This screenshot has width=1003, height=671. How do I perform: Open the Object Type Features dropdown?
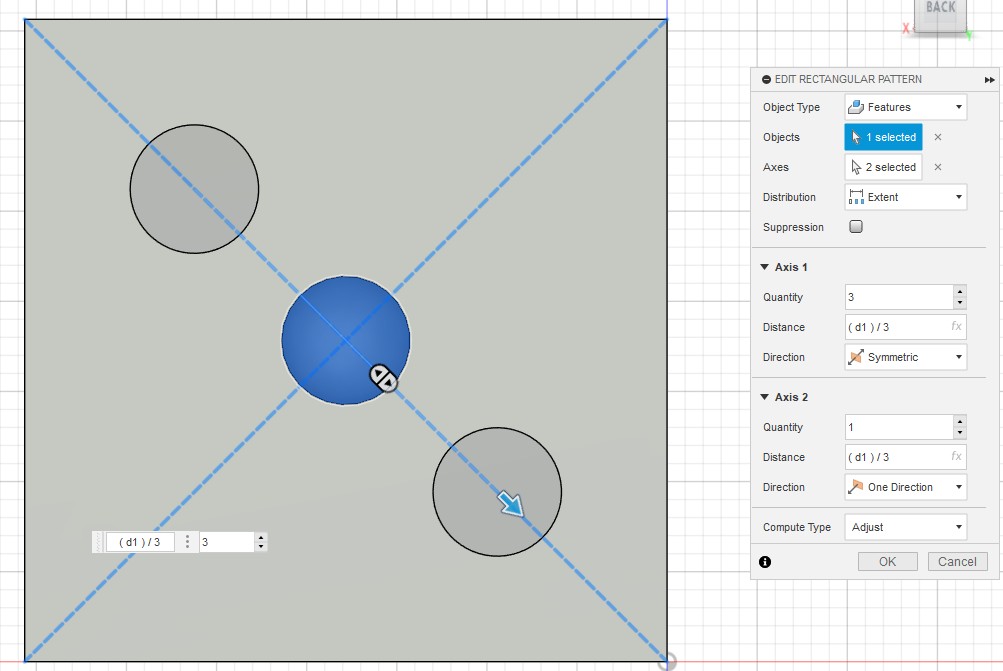905,107
